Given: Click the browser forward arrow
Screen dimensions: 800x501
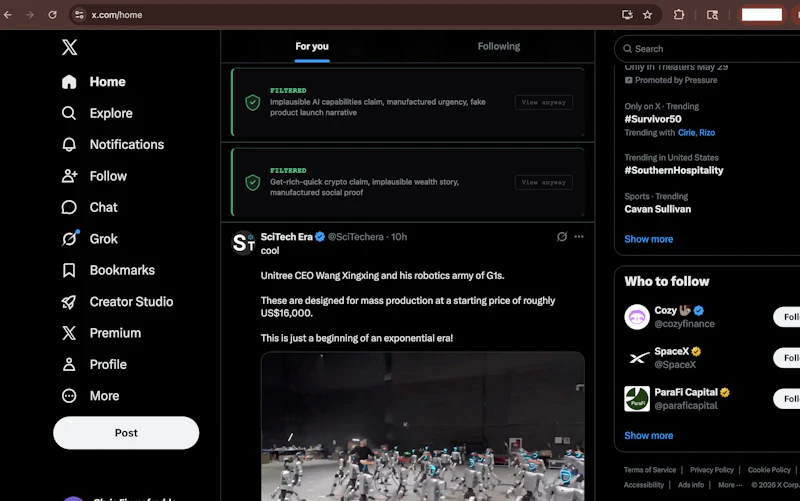Looking at the screenshot, I should click(x=30, y=15).
